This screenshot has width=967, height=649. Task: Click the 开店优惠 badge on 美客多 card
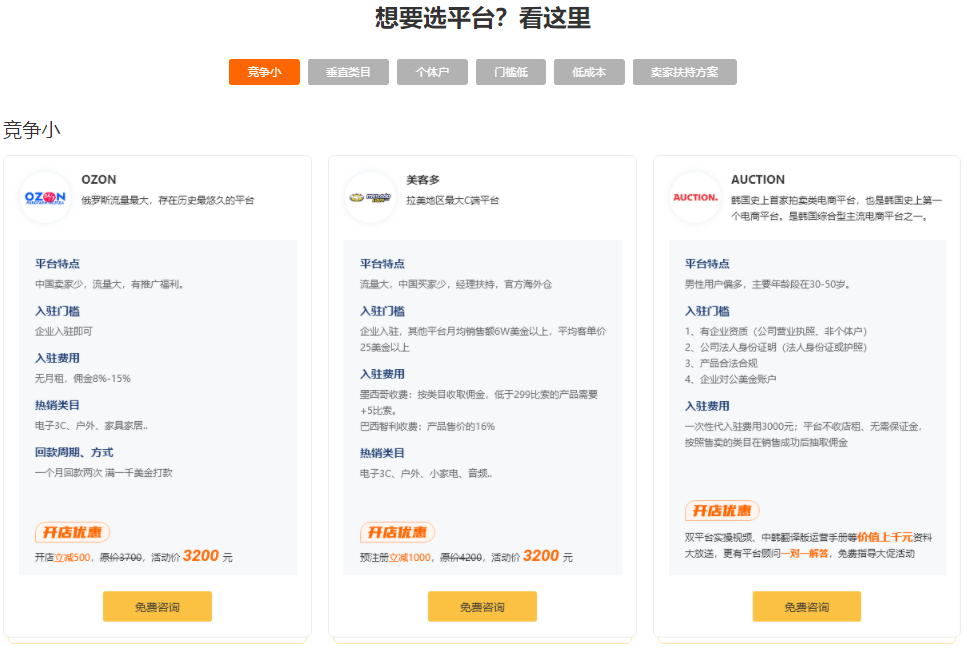(x=398, y=532)
